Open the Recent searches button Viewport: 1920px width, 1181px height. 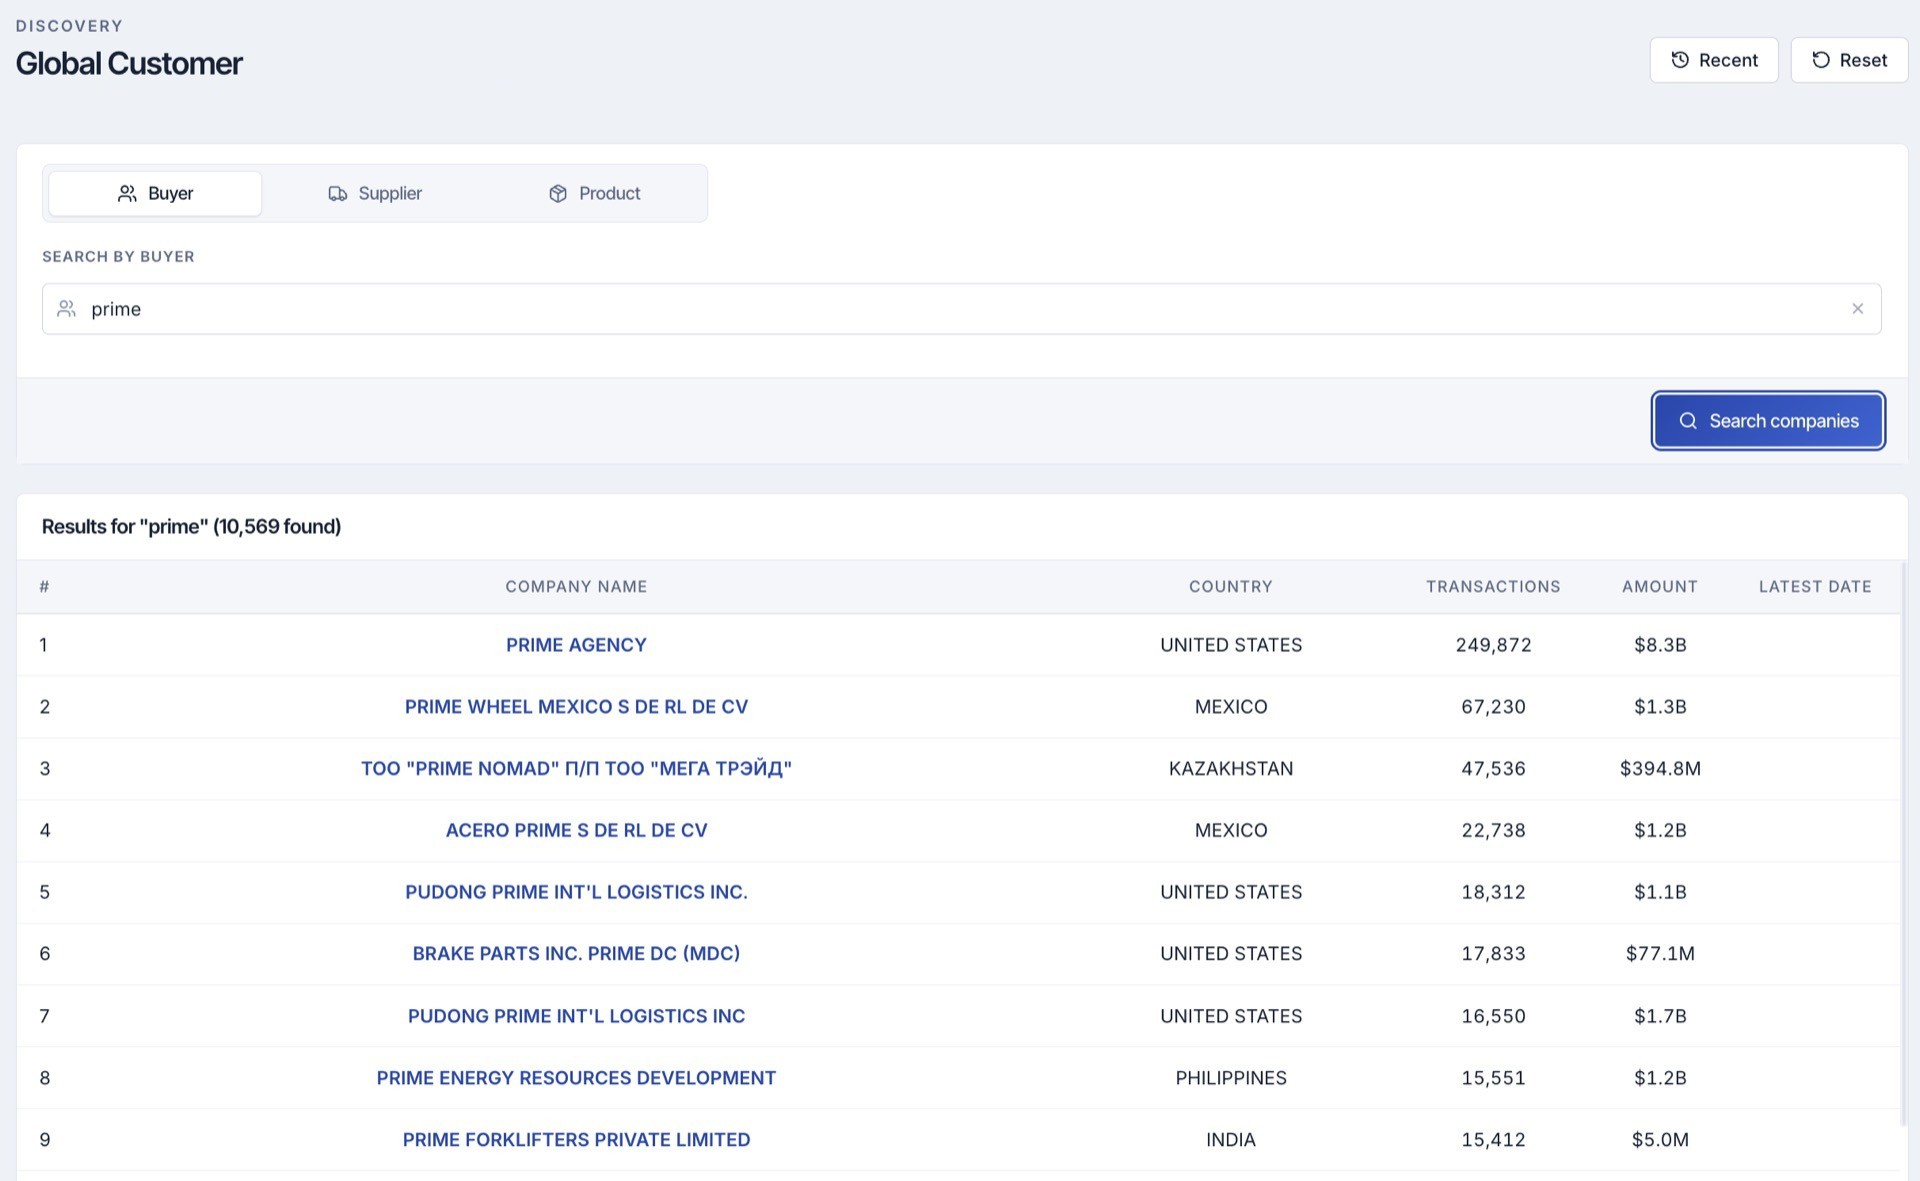click(x=1714, y=60)
